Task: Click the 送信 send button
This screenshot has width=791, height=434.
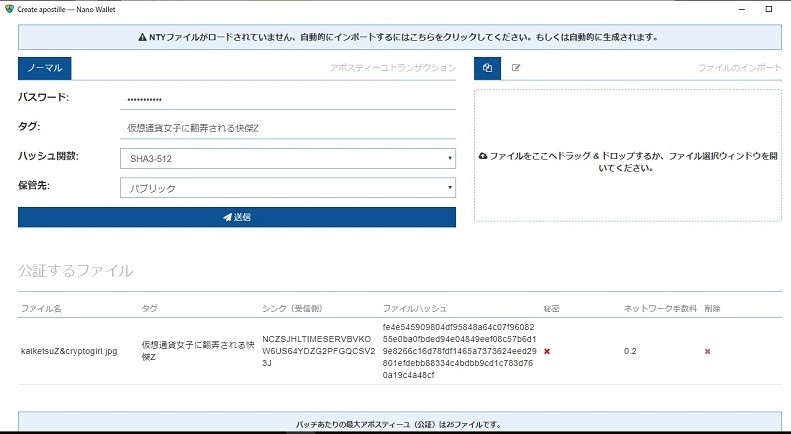Action: 237,217
